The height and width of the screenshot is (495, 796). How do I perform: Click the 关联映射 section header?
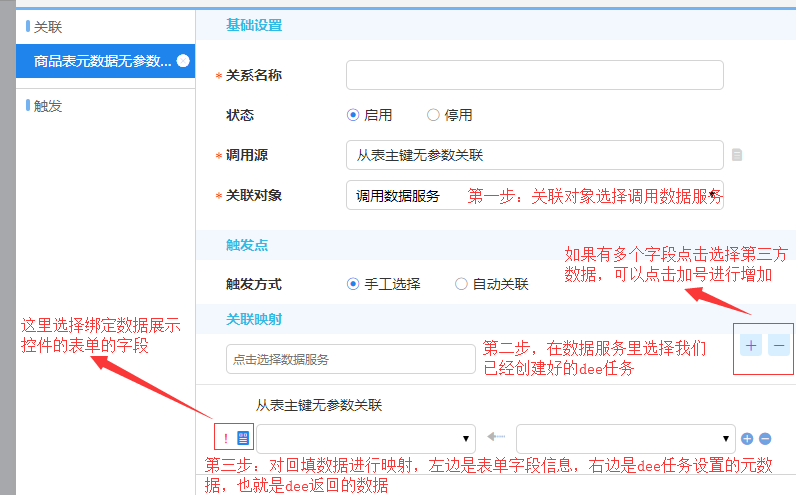[254, 319]
